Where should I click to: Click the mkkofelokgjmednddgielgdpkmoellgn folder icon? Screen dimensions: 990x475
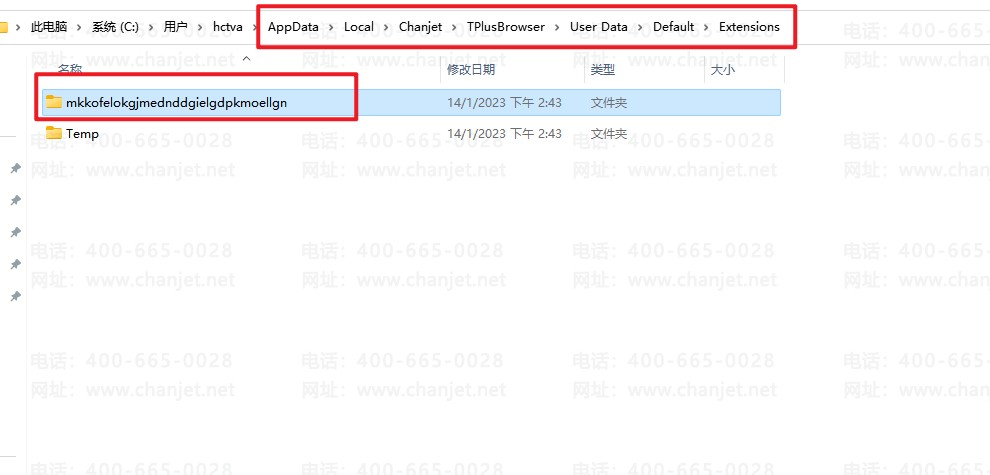click(x=54, y=102)
